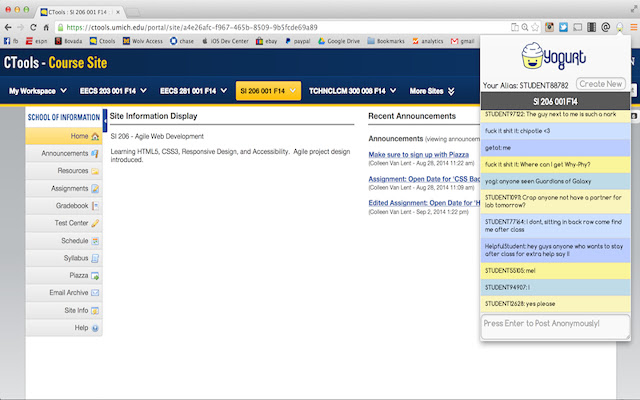Image resolution: width=640 pixels, height=400 pixels.
Task: Open the Chrome hamburger menu
Action: pos(633,27)
